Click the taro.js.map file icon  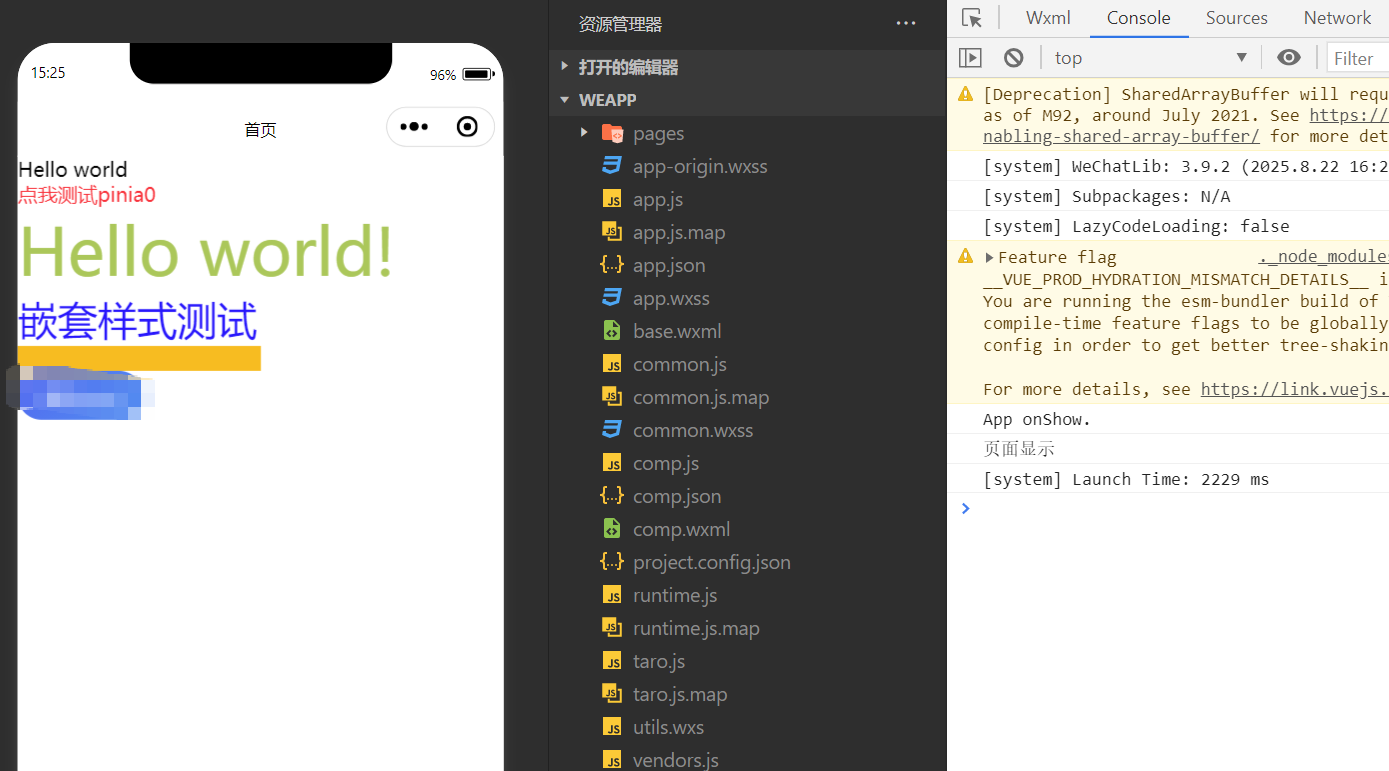612,694
